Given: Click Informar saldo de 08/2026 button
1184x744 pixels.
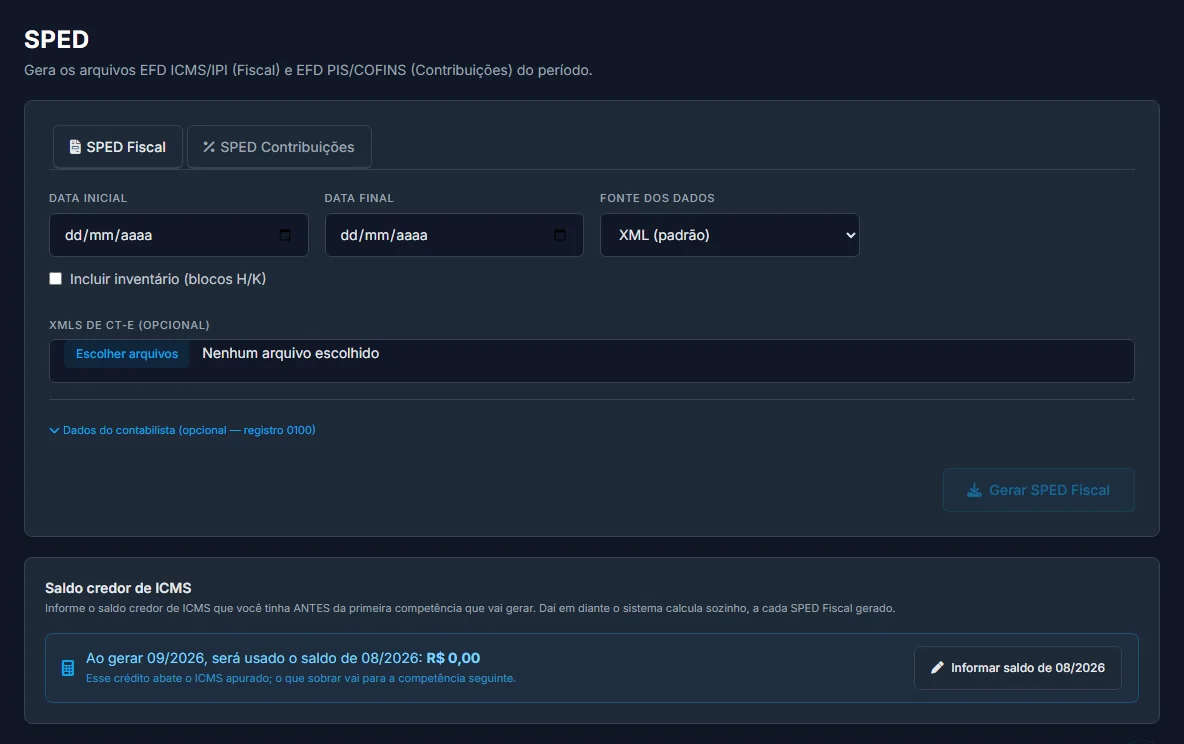Looking at the screenshot, I should pos(1018,668).
